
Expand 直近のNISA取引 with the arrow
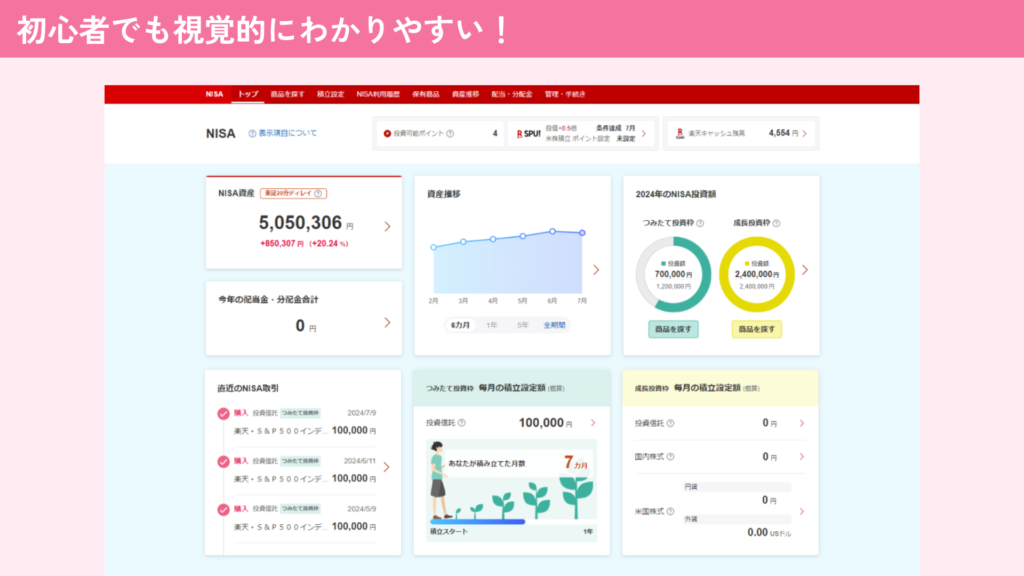click(x=386, y=467)
